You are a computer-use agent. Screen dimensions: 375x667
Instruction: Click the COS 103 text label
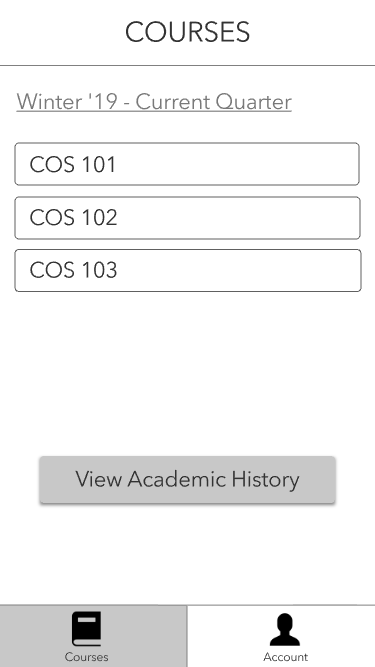73,270
